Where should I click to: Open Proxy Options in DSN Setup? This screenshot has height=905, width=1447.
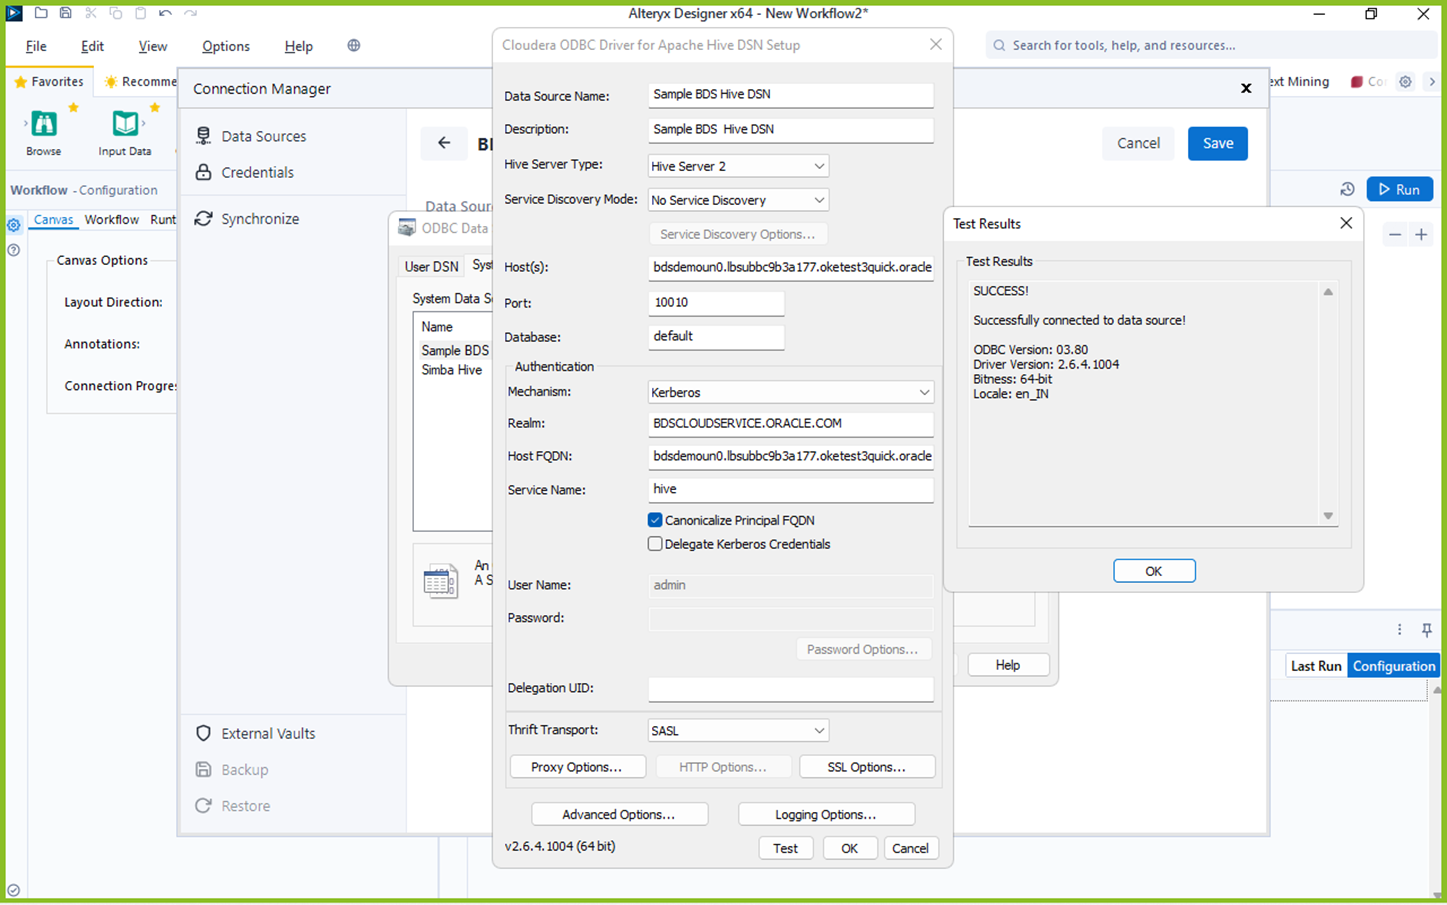click(577, 767)
